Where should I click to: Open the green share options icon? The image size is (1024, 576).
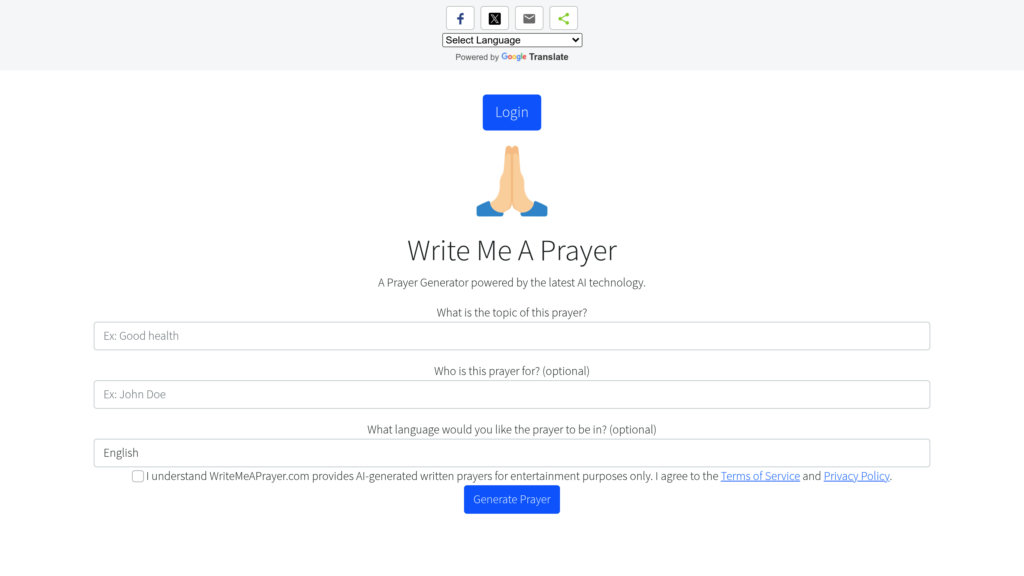pyautogui.click(x=562, y=17)
